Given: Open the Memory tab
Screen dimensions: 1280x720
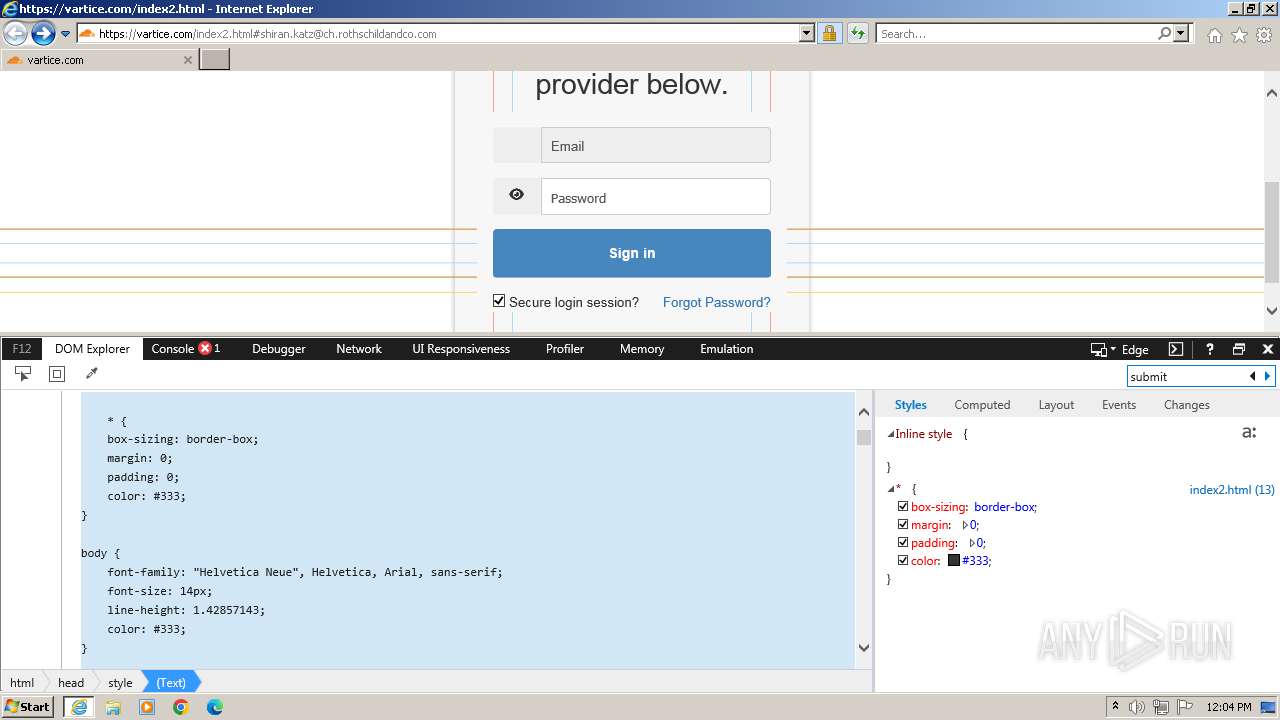Looking at the screenshot, I should (642, 349).
